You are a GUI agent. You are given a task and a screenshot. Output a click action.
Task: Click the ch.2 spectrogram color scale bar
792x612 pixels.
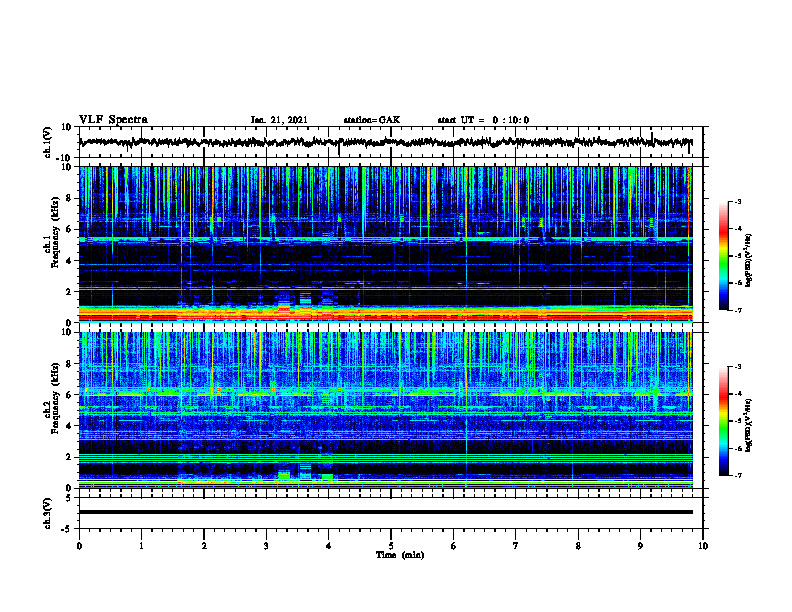pos(723,421)
